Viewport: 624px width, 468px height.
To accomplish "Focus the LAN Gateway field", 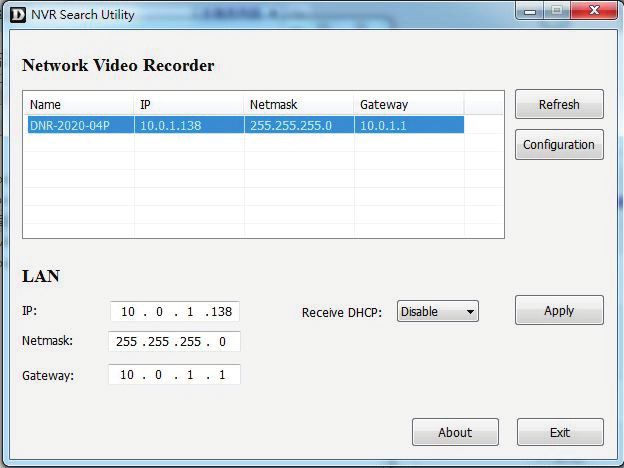I will tap(174, 374).
